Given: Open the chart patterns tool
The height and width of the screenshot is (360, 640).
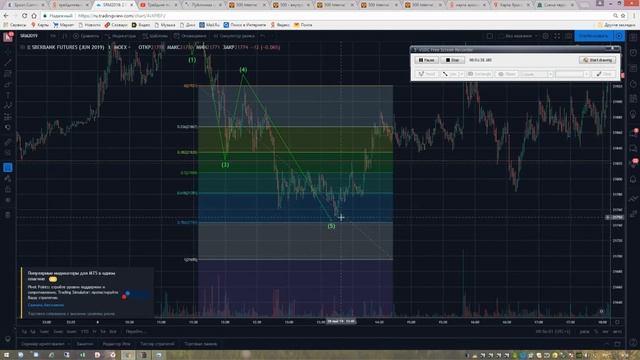Looking at the screenshot, I should pyautogui.click(x=8, y=106).
